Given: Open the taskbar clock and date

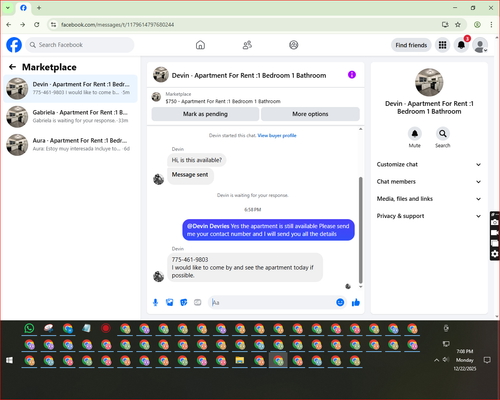Looking at the screenshot, I should [465, 360].
